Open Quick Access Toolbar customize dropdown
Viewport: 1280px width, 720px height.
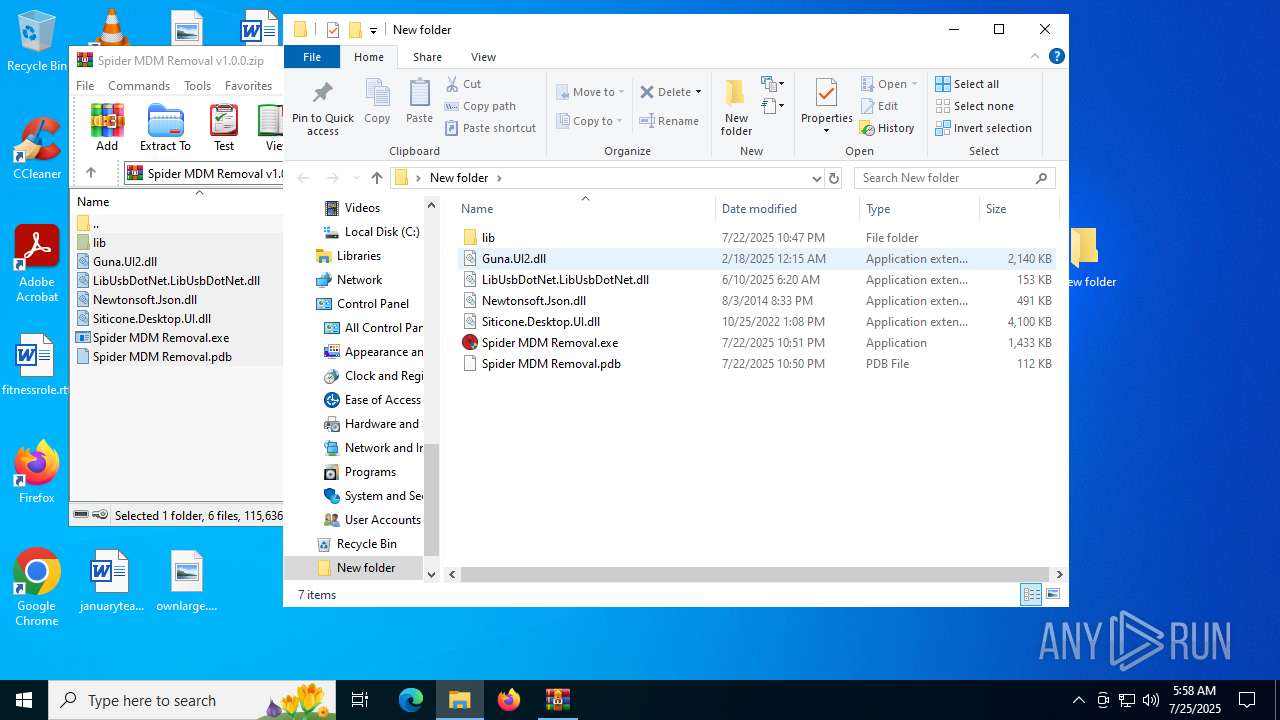coord(373,30)
